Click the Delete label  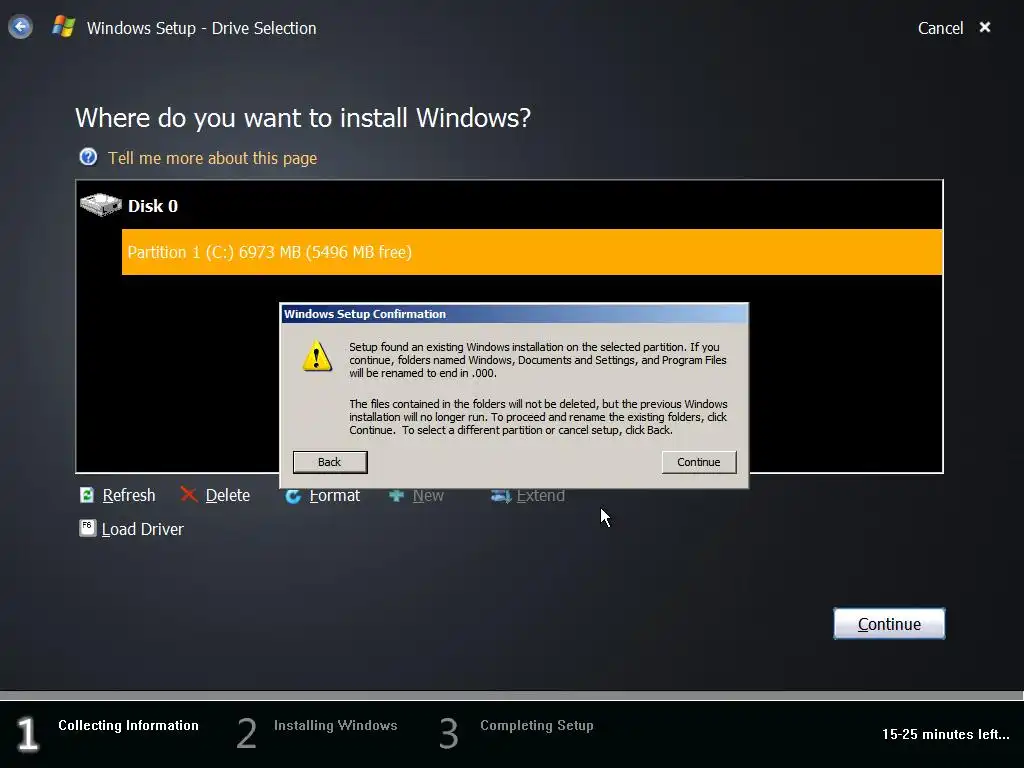click(x=228, y=495)
